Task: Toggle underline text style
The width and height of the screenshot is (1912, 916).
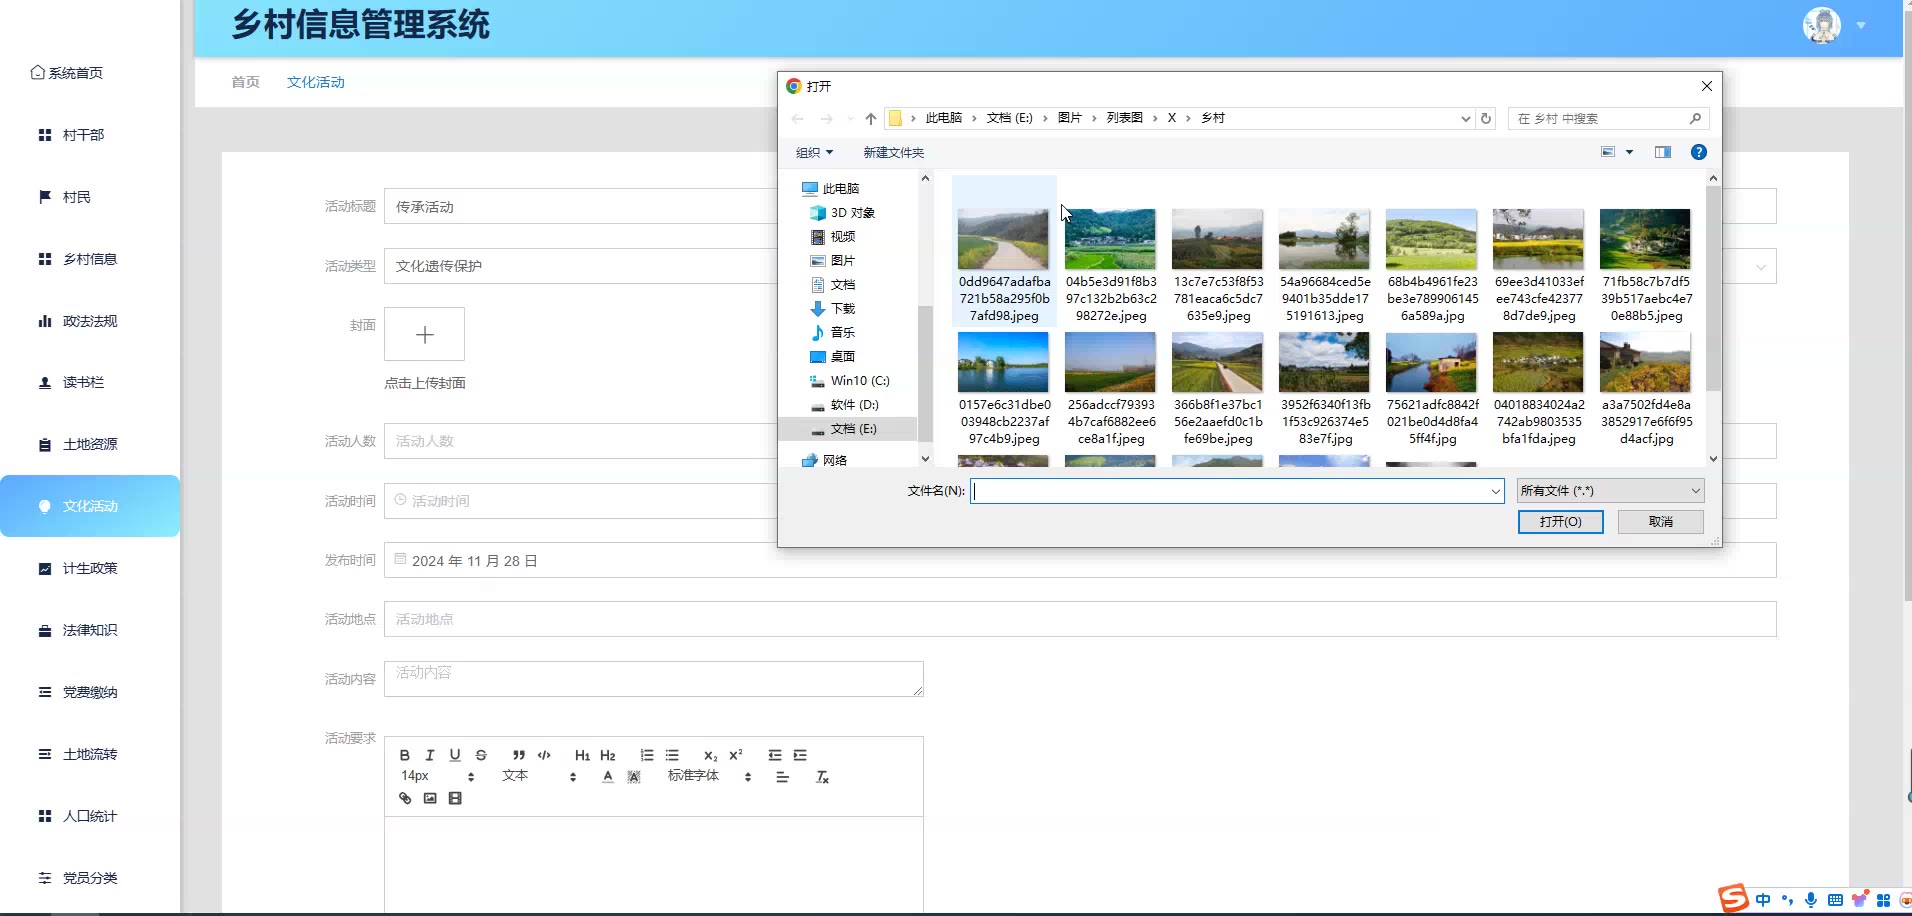Action: 455,755
